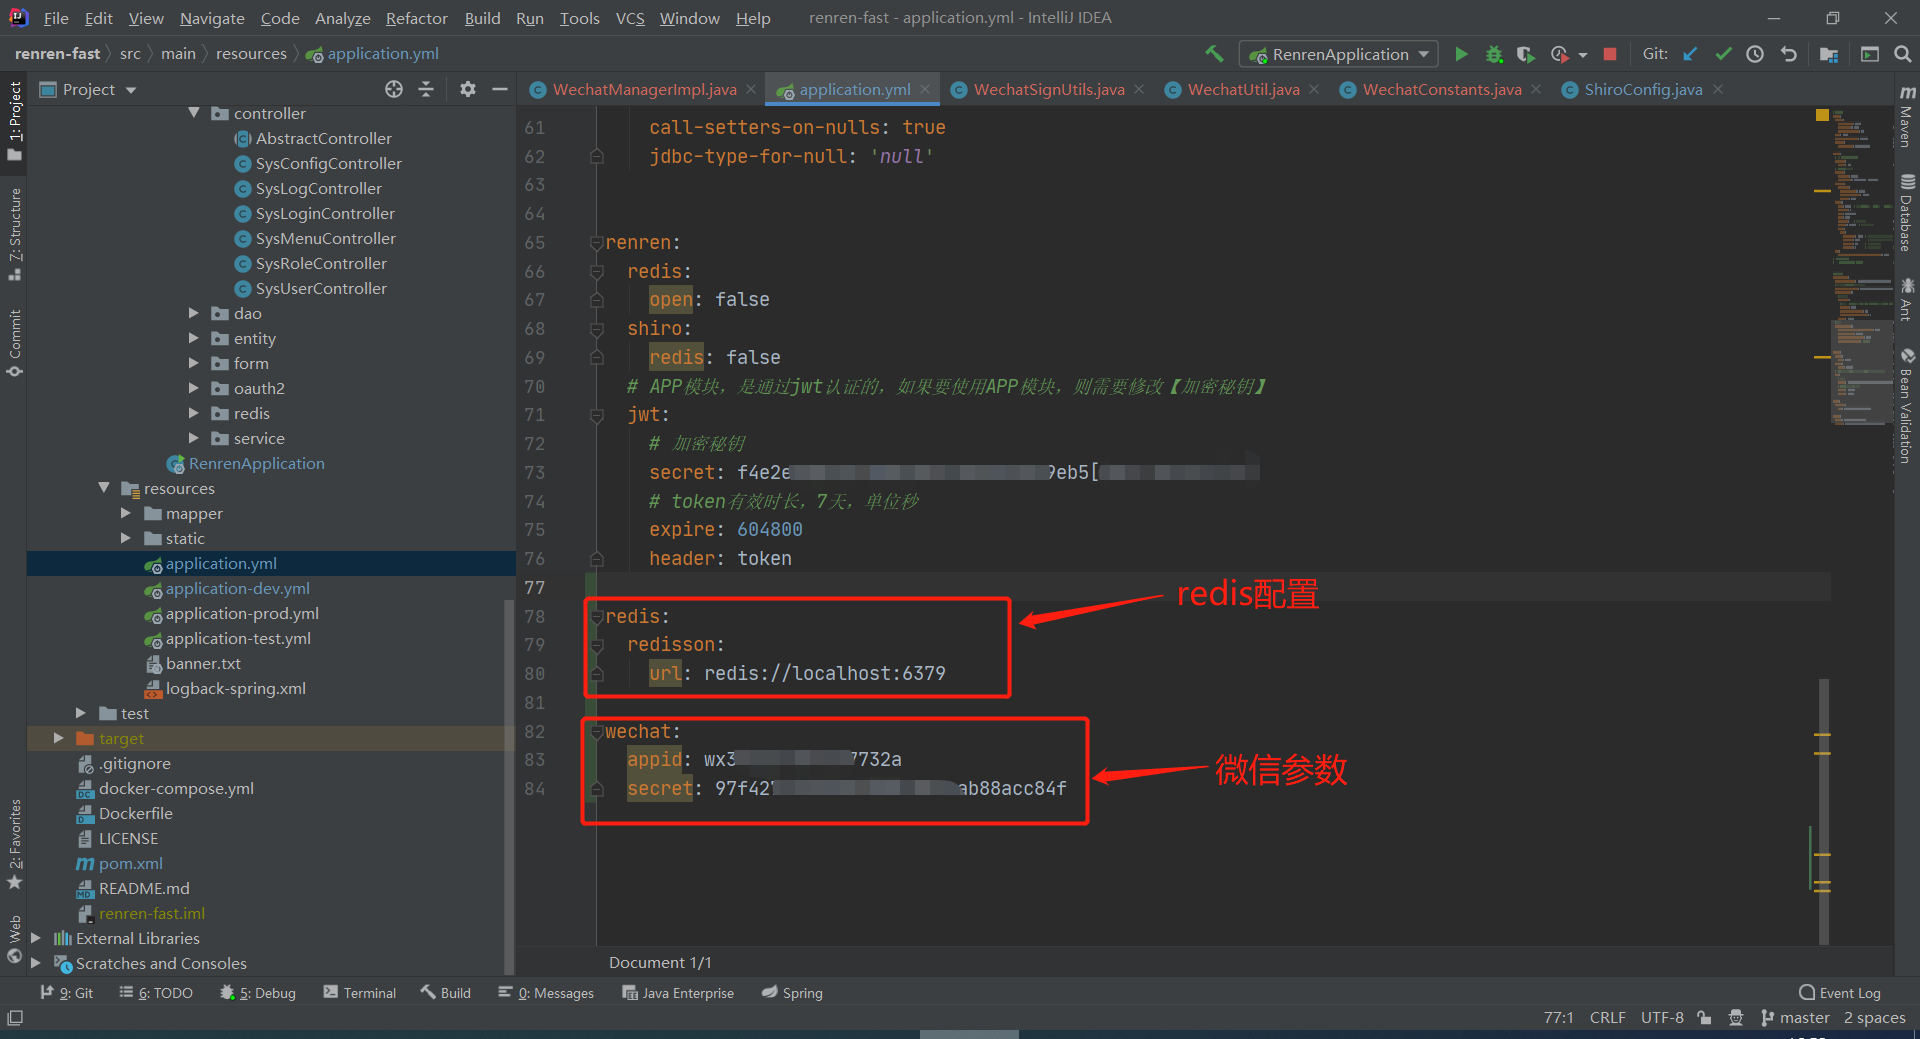Open the Favorites tool window
The image size is (1920, 1039).
(x=14, y=843)
